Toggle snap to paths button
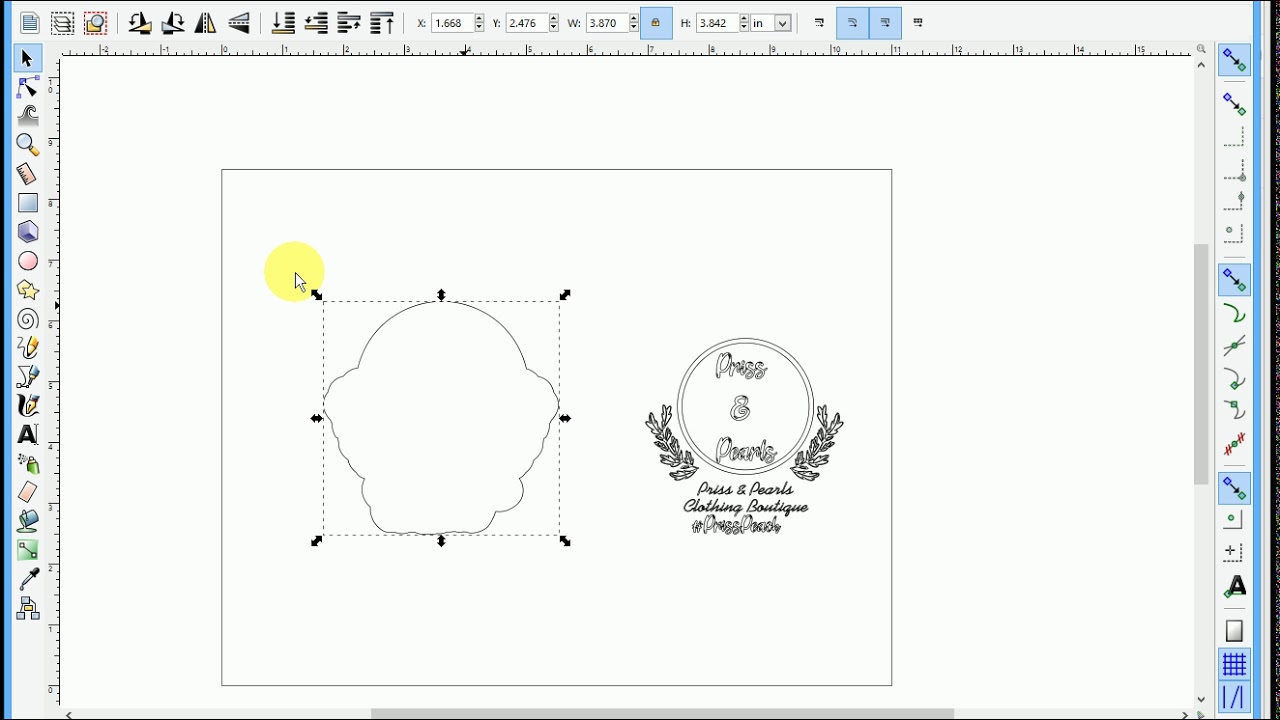 click(1234, 314)
